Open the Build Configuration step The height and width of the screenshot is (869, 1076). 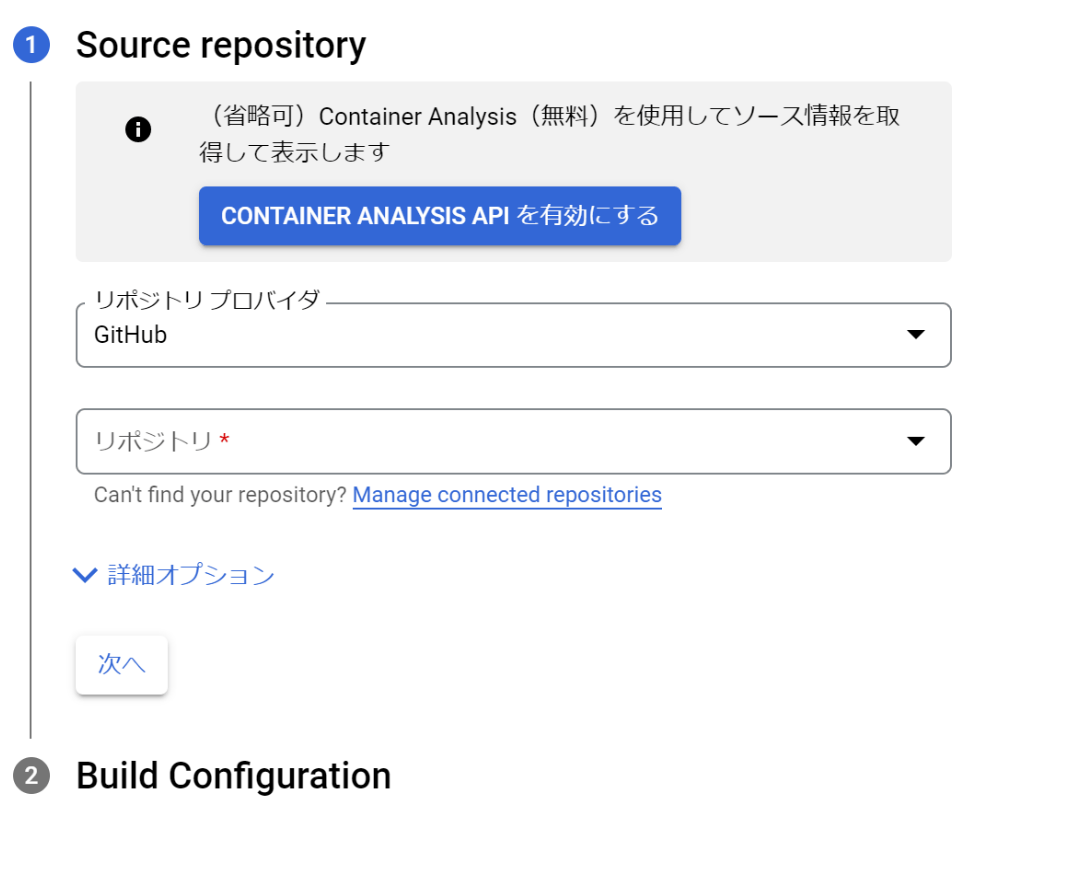pyautogui.click(x=233, y=776)
